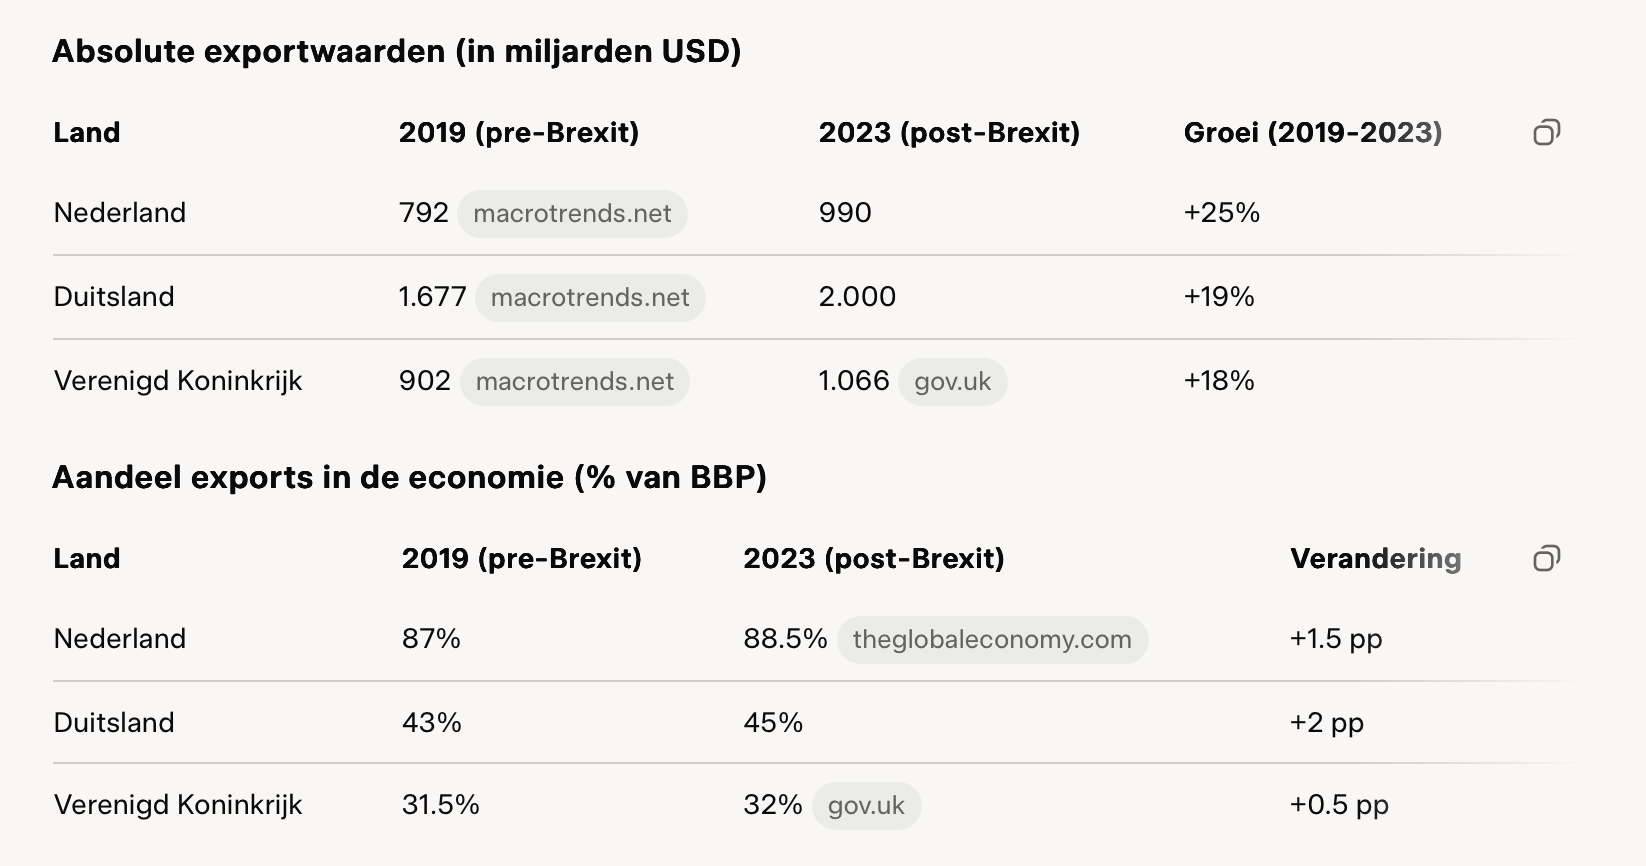Click the +0.5 pp change cell
1646x866 pixels.
click(1339, 805)
